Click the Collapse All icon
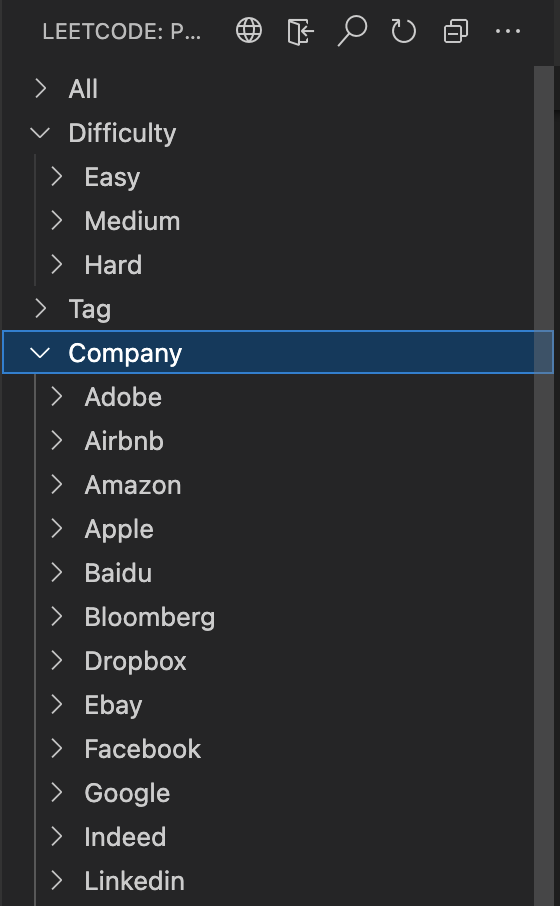The image size is (560, 906). click(x=455, y=31)
